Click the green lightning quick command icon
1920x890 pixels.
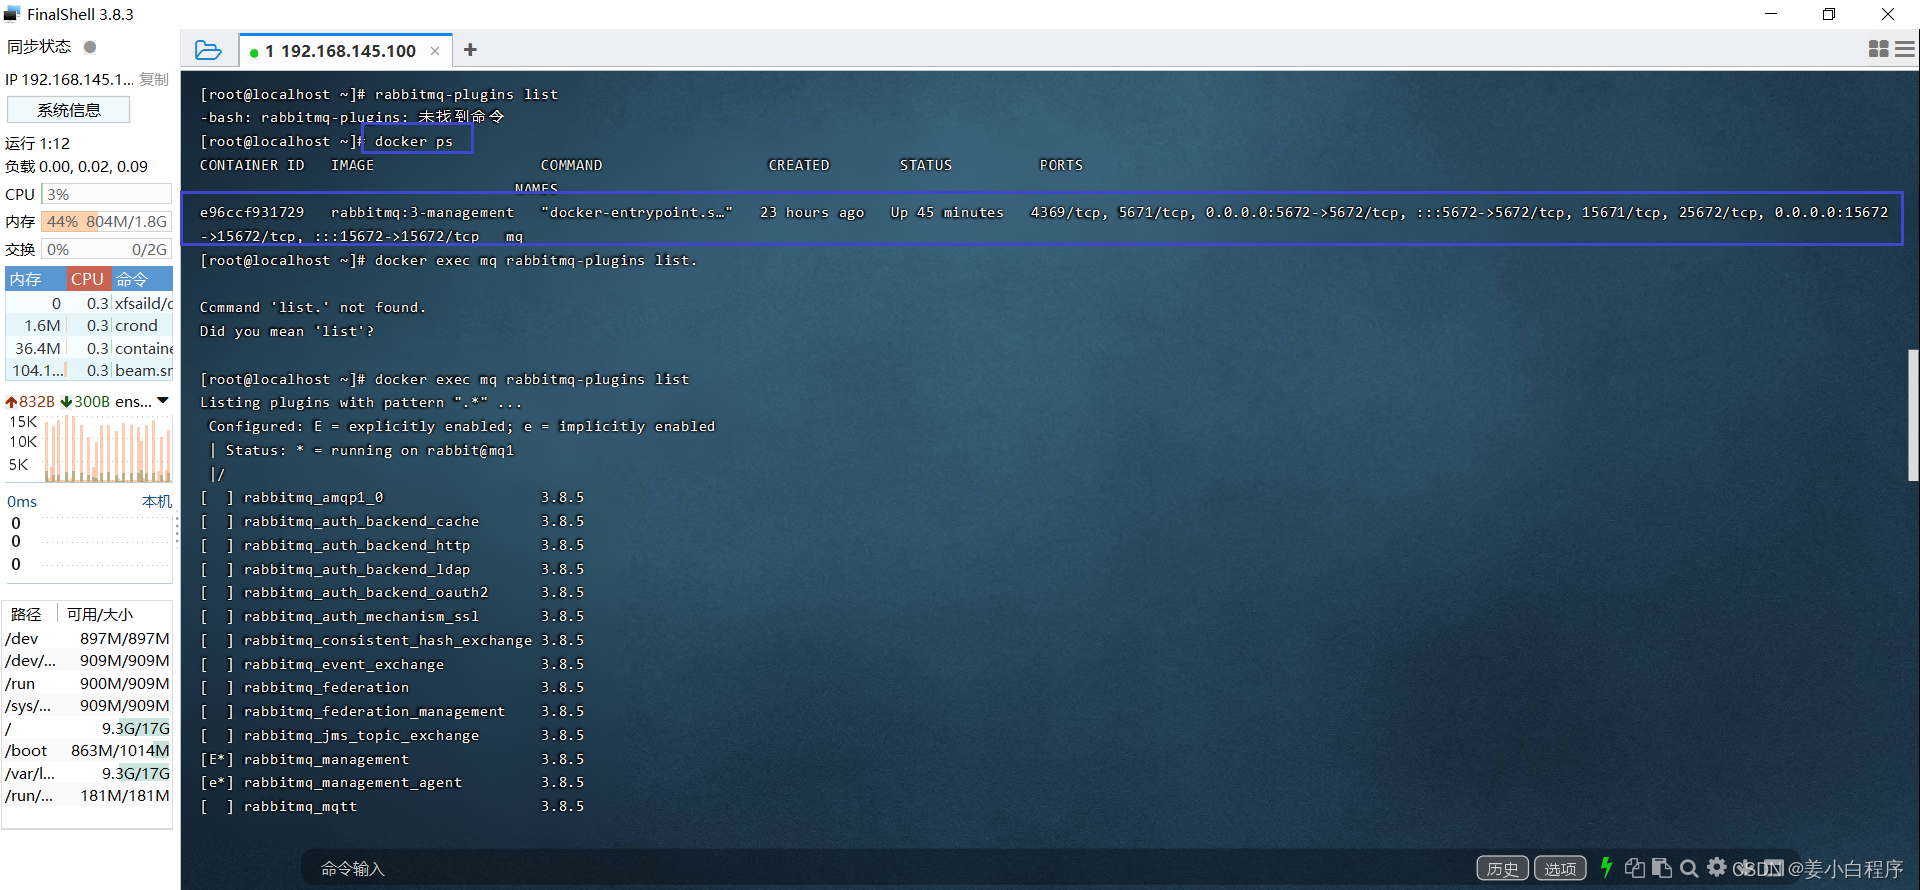click(x=1606, y=867)
